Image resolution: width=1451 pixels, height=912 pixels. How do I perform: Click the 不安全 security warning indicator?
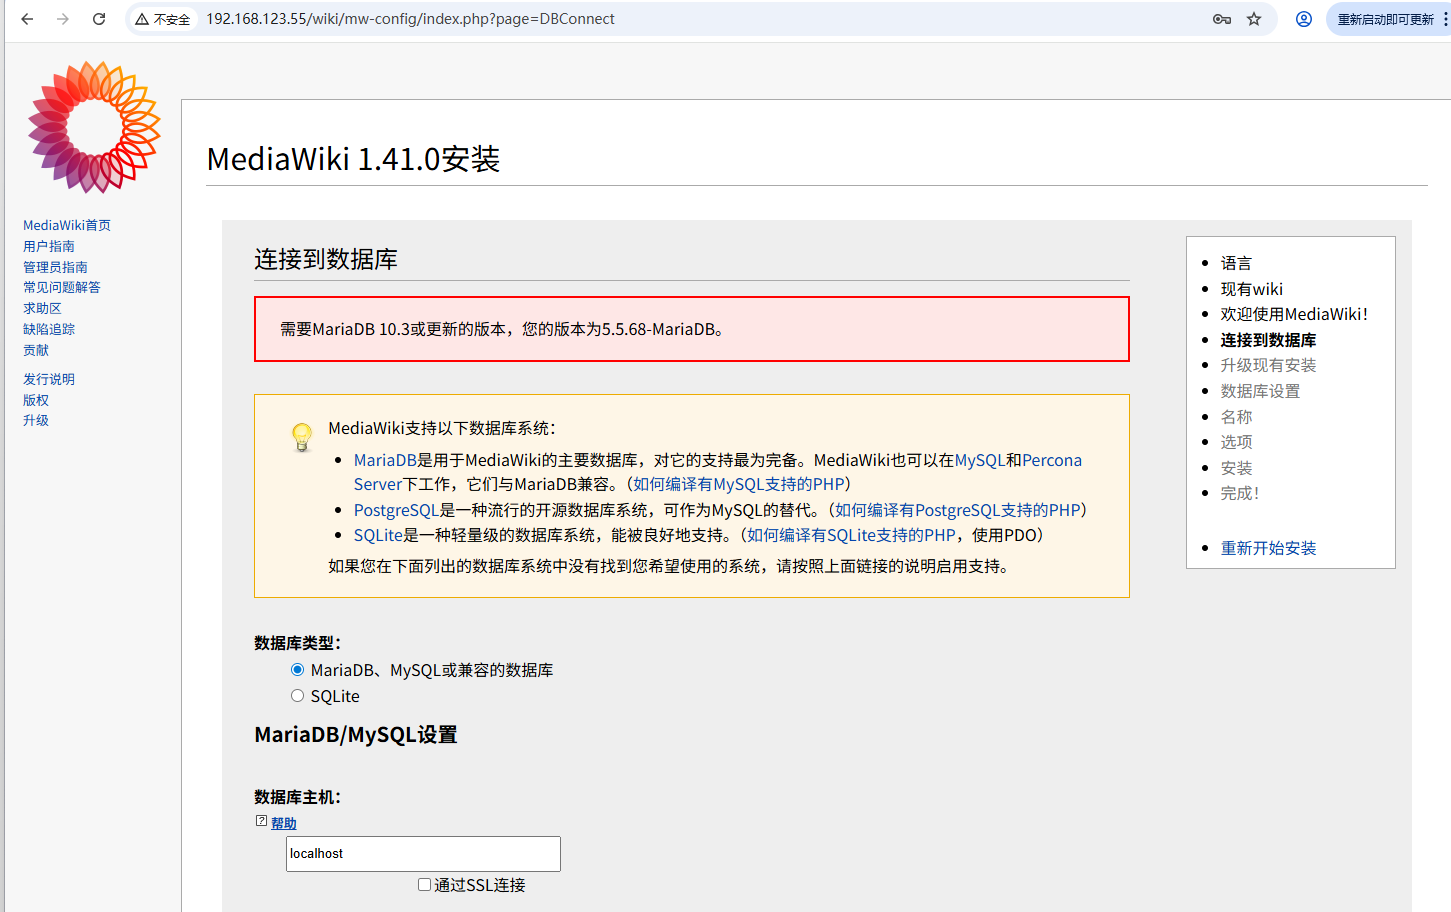point(163,19)
